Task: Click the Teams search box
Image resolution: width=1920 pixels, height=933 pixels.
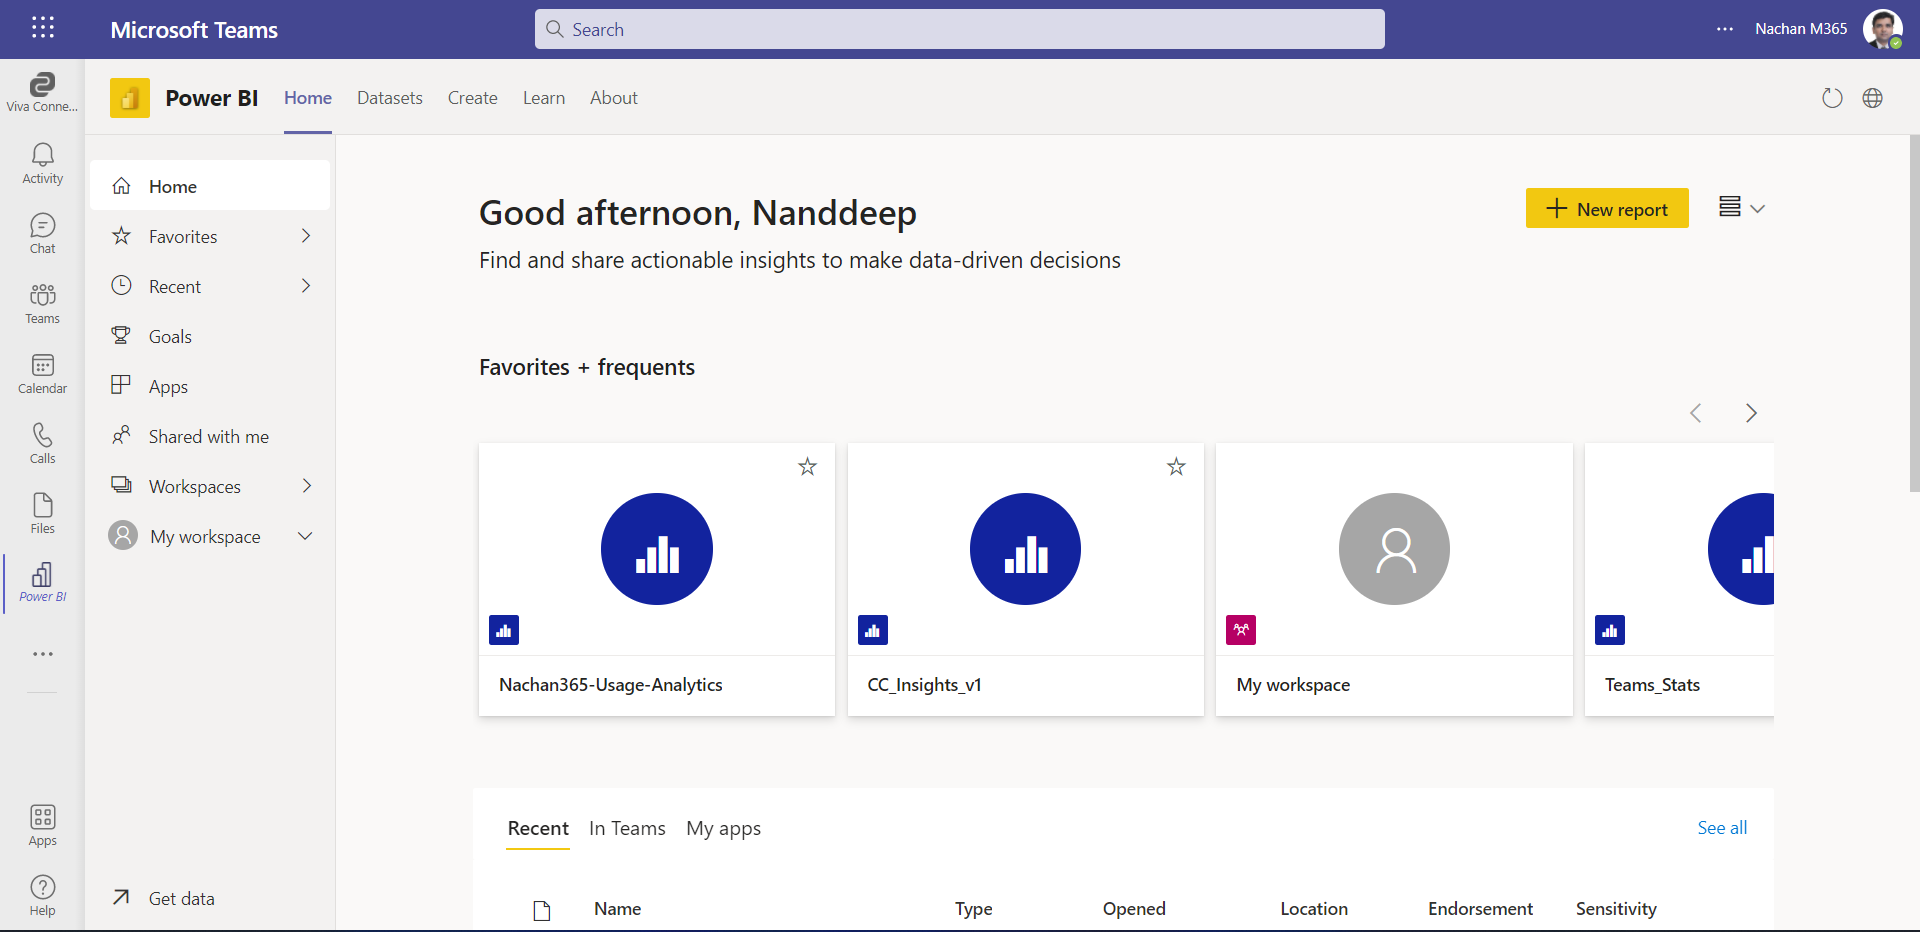Action: point(959,29)
